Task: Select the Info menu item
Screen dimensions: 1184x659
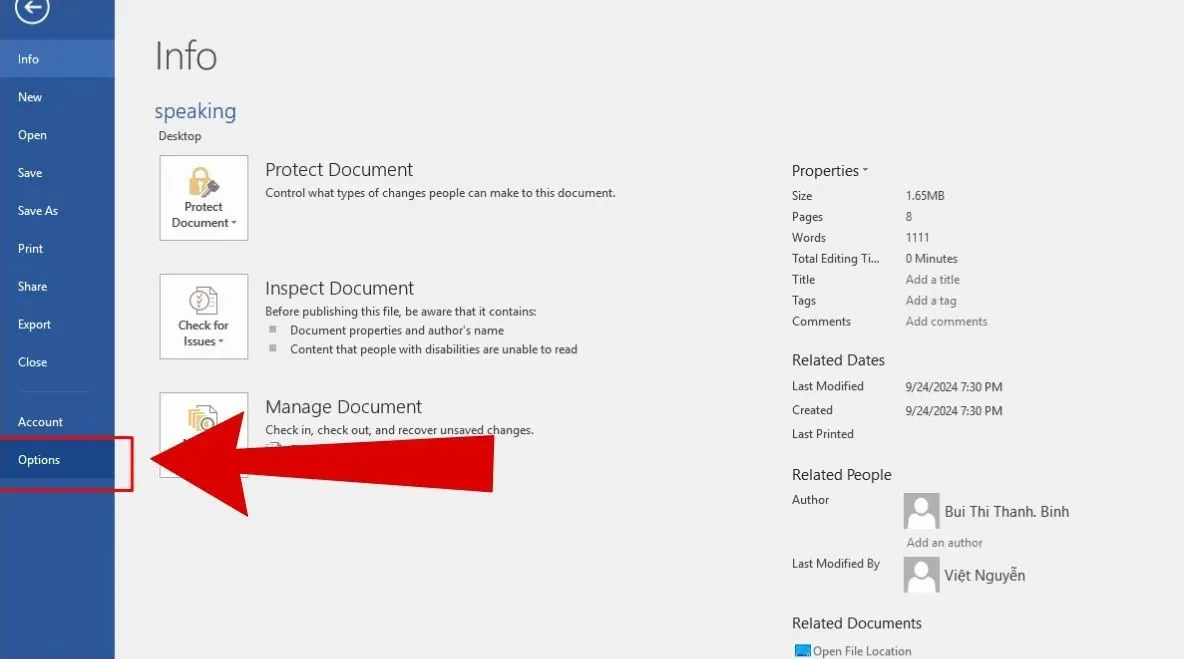Action: coord(57,59)
